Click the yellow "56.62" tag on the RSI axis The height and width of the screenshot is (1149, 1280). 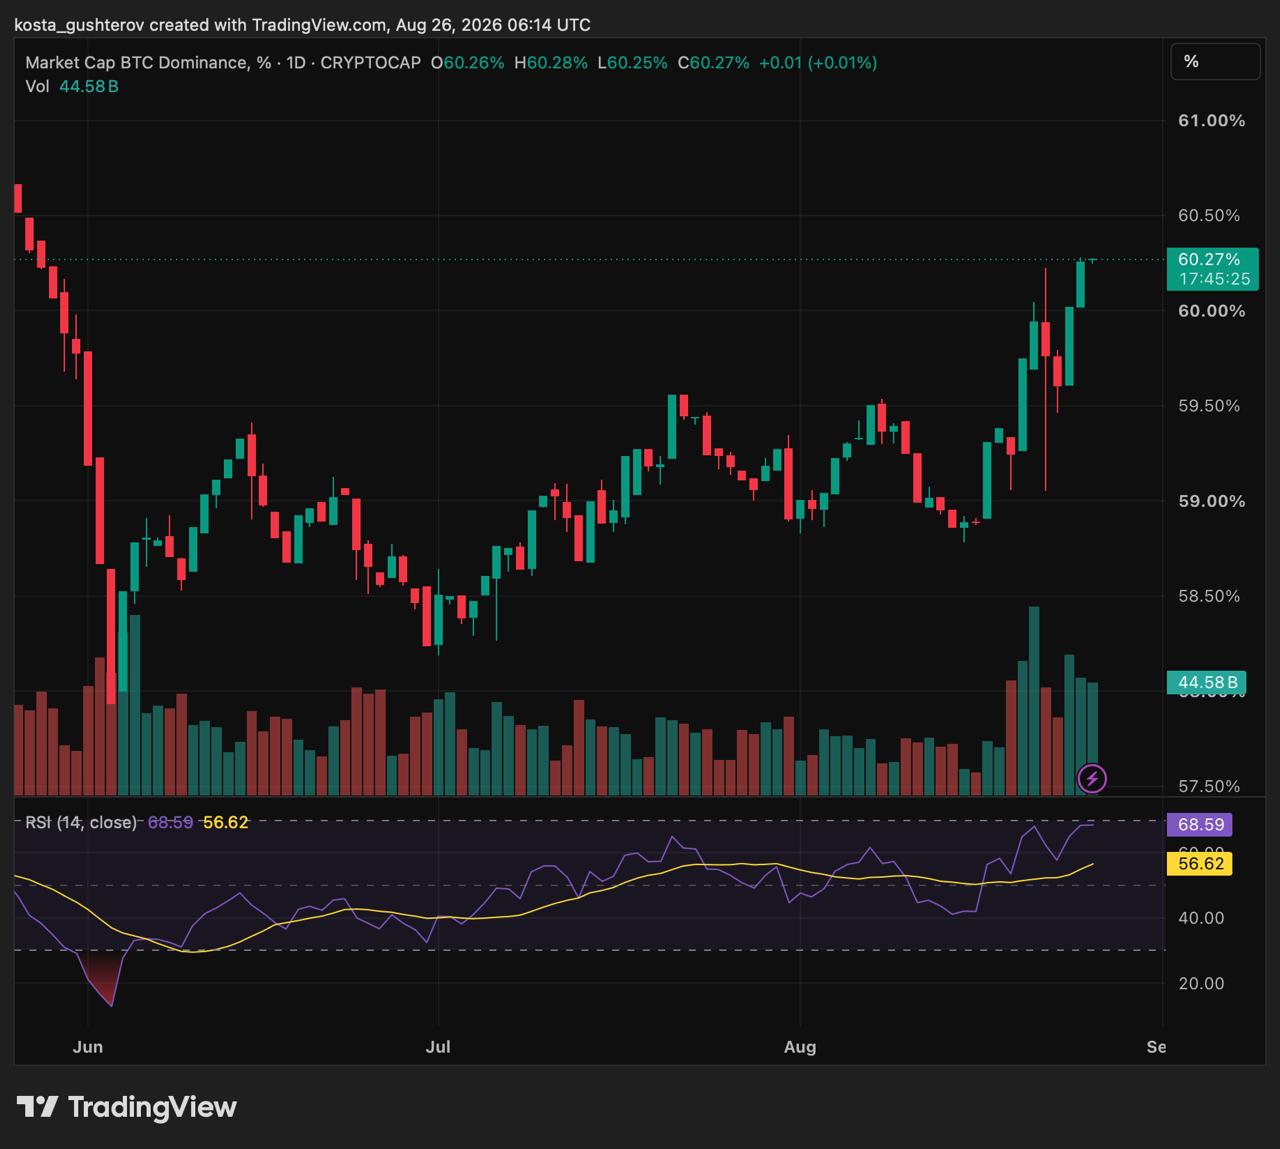(1200, 863)
